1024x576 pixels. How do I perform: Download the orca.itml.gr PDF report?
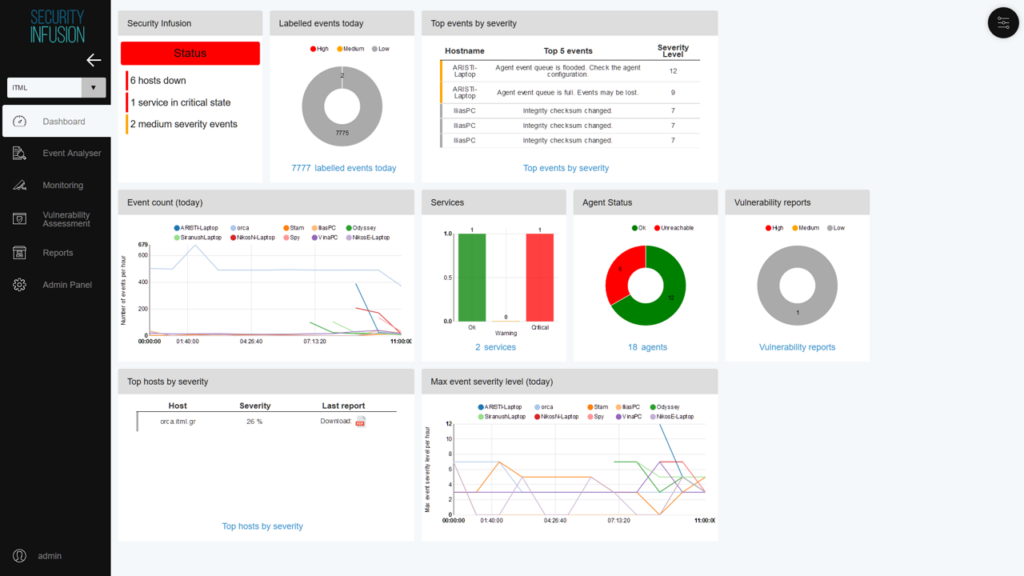[x=361, y=422]
